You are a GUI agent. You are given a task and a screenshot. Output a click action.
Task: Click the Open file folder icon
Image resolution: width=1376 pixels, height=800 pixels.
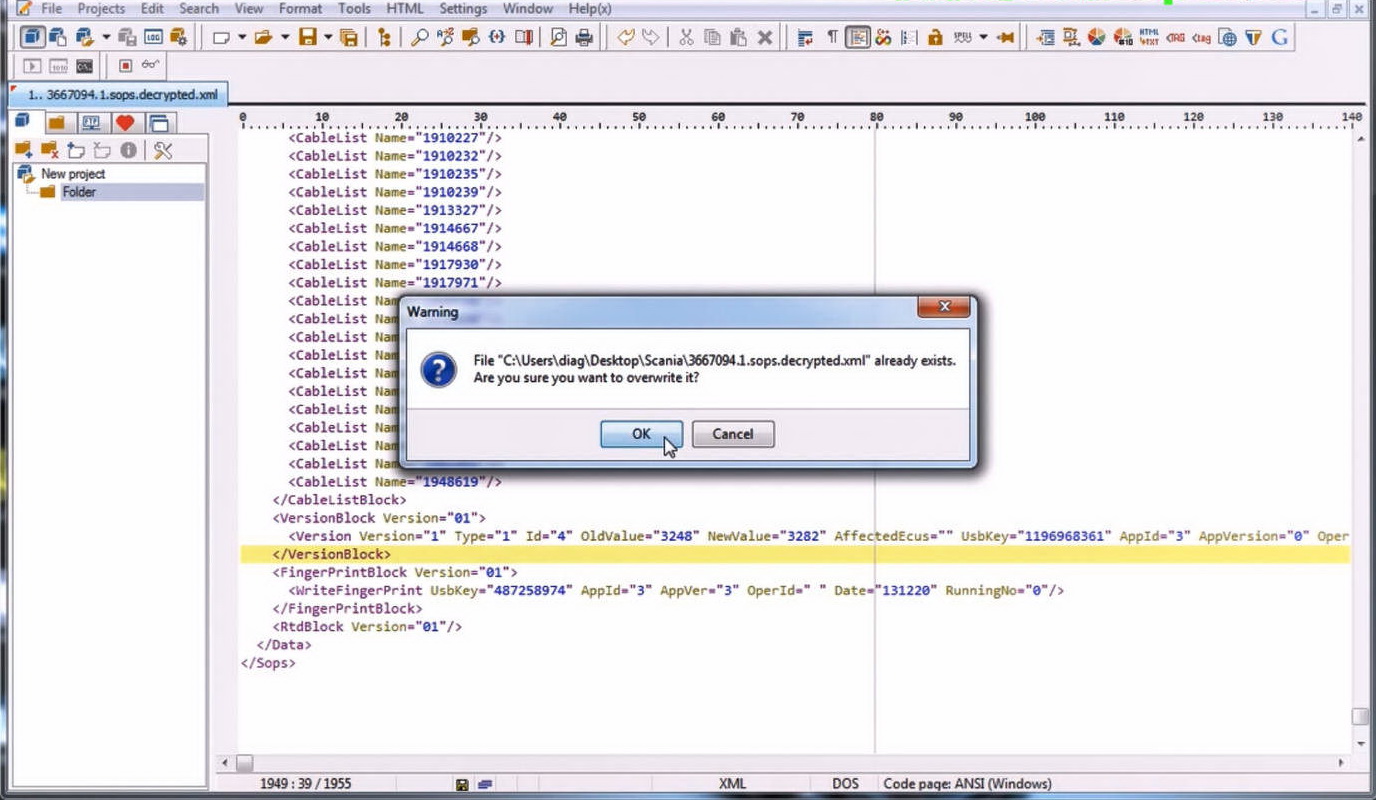coord(264,38)
